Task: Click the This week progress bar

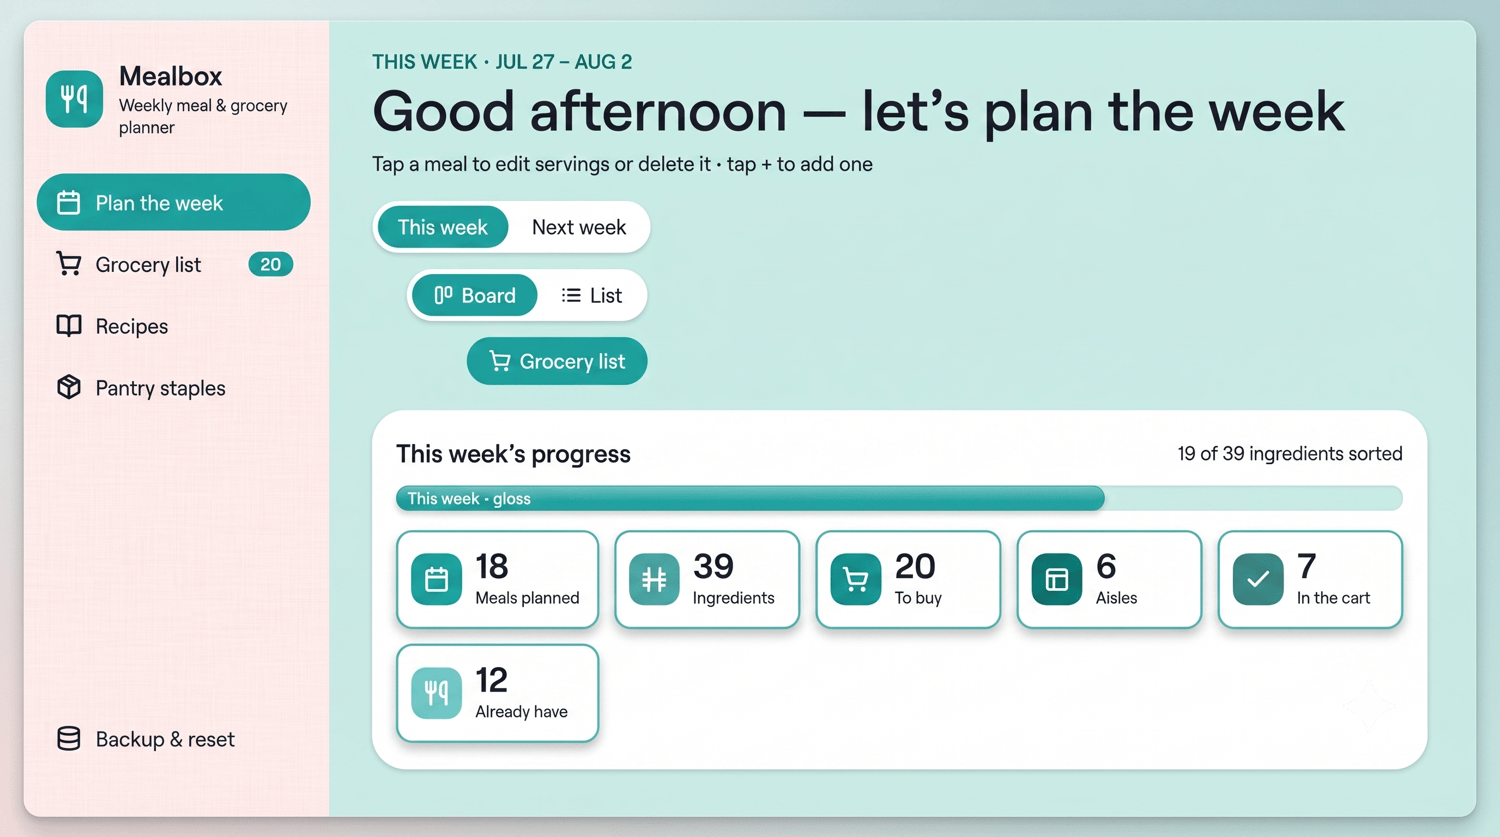Action: (x=899, y=498)
